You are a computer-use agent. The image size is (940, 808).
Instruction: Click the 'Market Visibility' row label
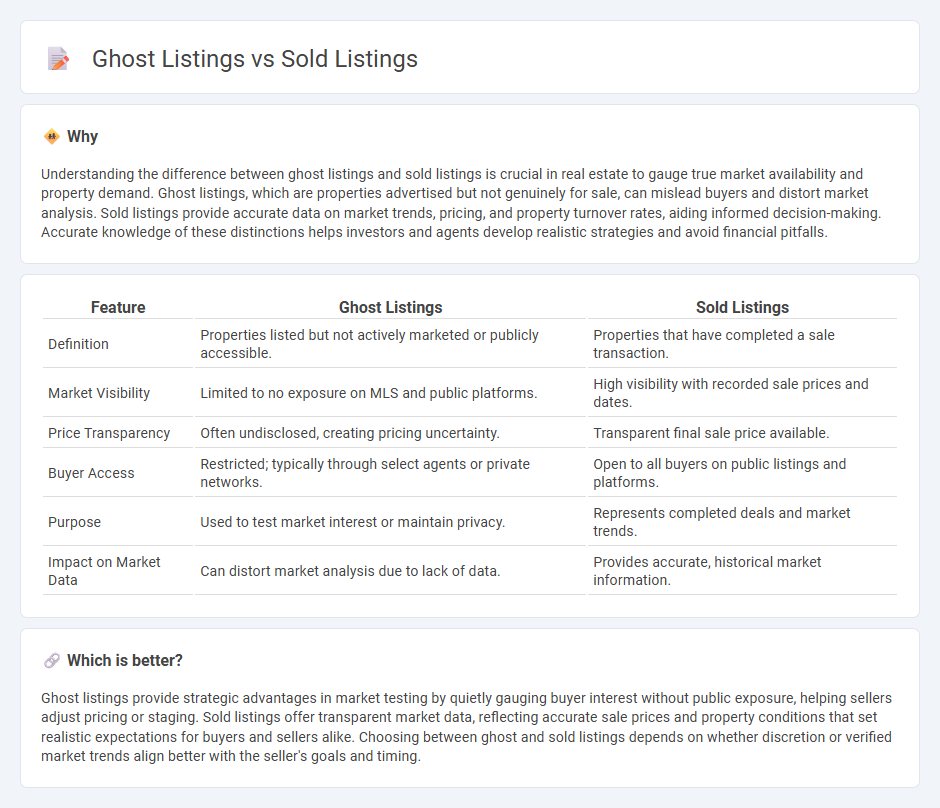pos(99,393)
